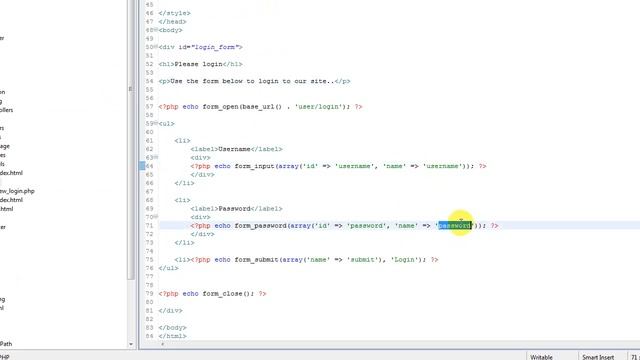Click the </body> tag on line 83
Viewport: 640px width, 360px height.
coord(172,327)
